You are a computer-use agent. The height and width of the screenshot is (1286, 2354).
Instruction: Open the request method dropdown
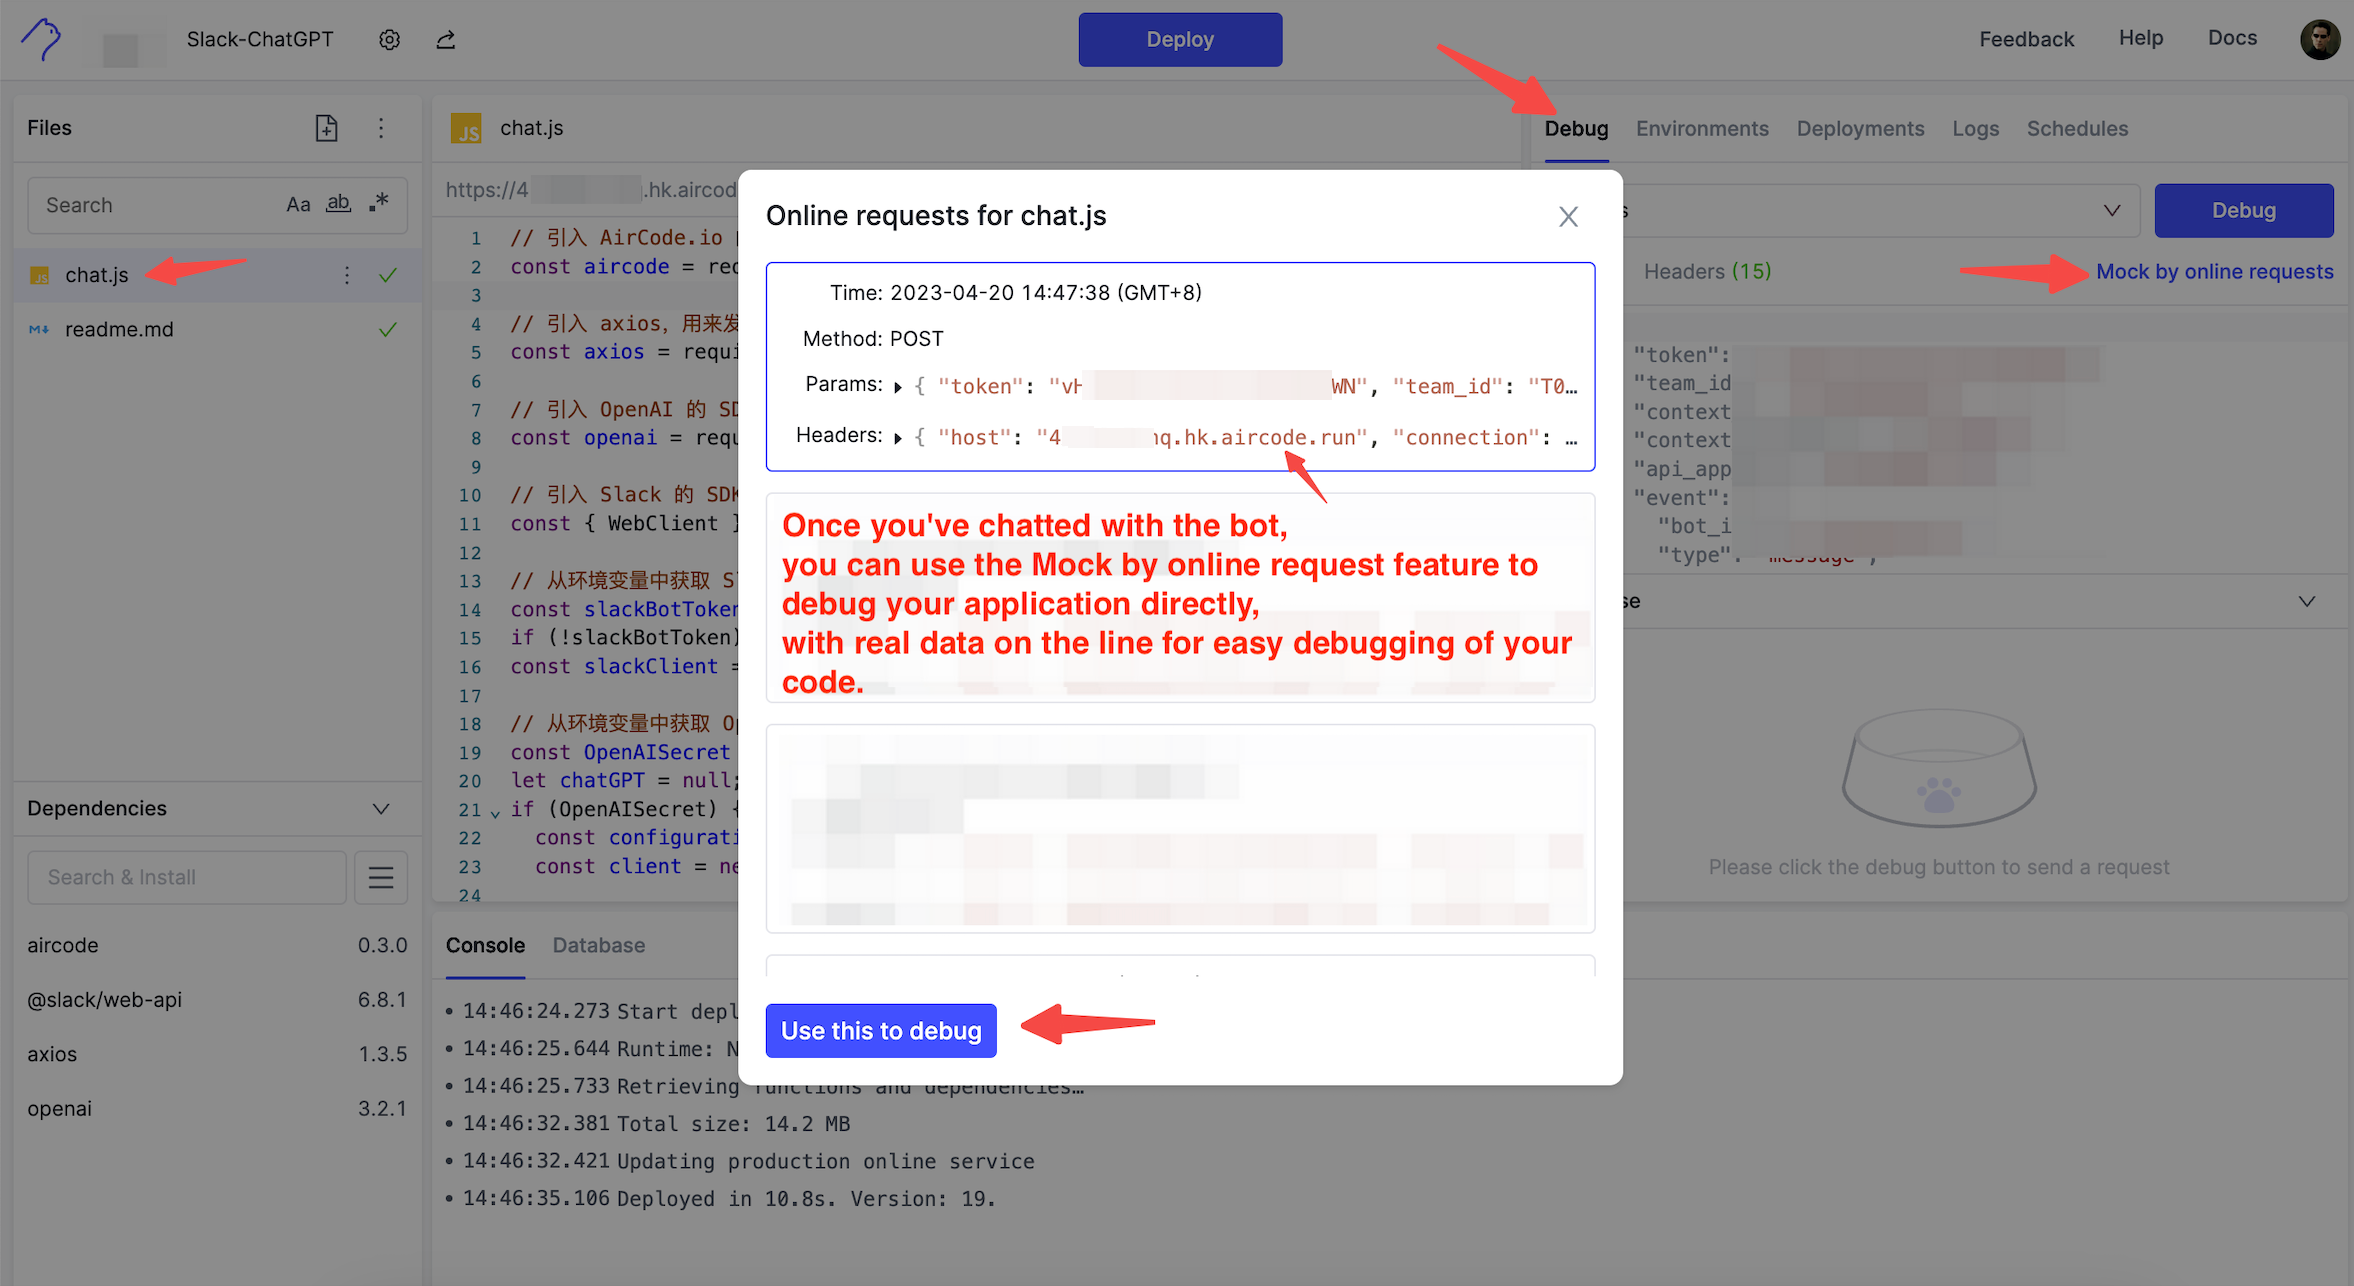tap(2111, 210)
